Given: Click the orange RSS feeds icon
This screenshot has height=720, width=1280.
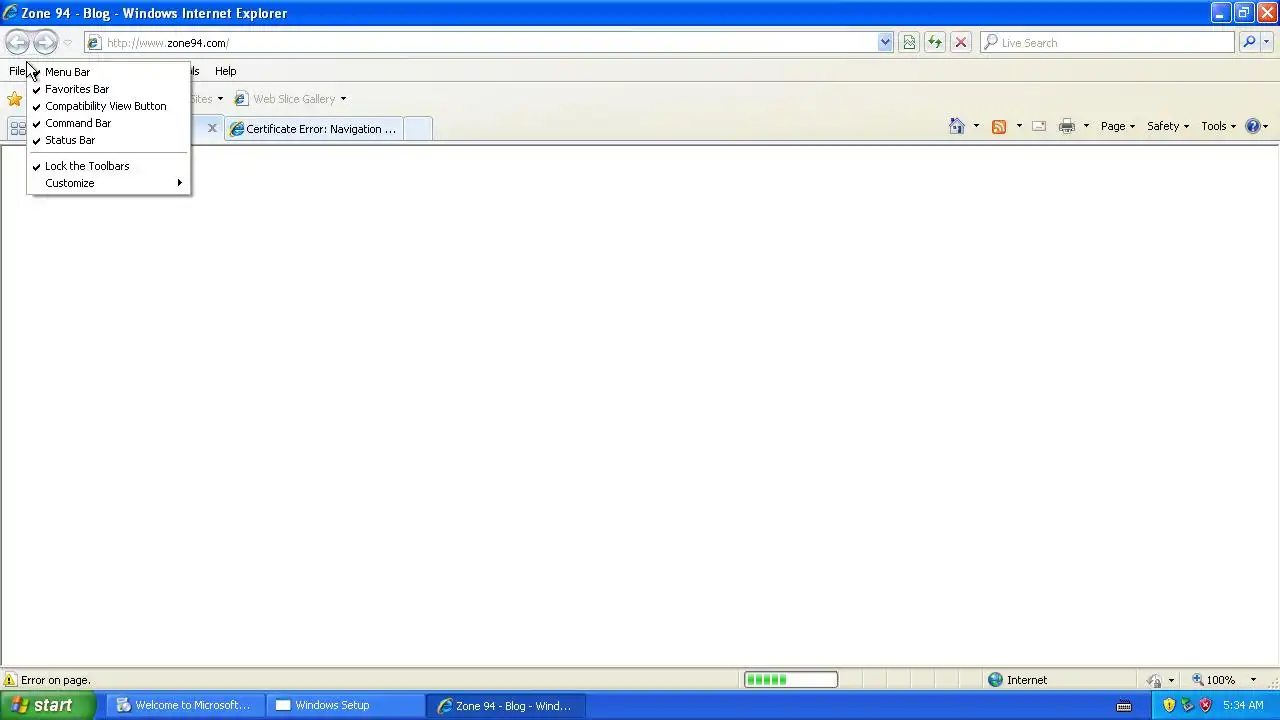Looking at the screenshot, I should click(x=998, y=126).
